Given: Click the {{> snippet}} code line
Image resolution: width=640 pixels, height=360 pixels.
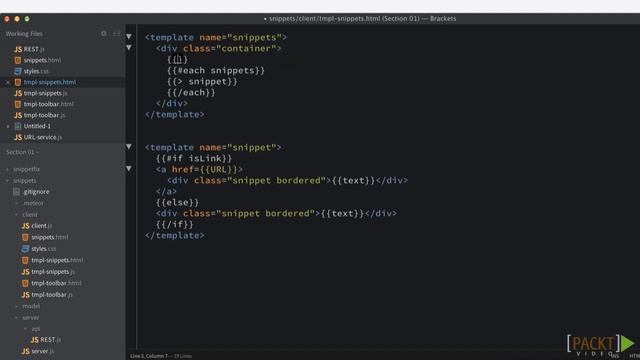Looking at the screenshot, I should 202,81.
